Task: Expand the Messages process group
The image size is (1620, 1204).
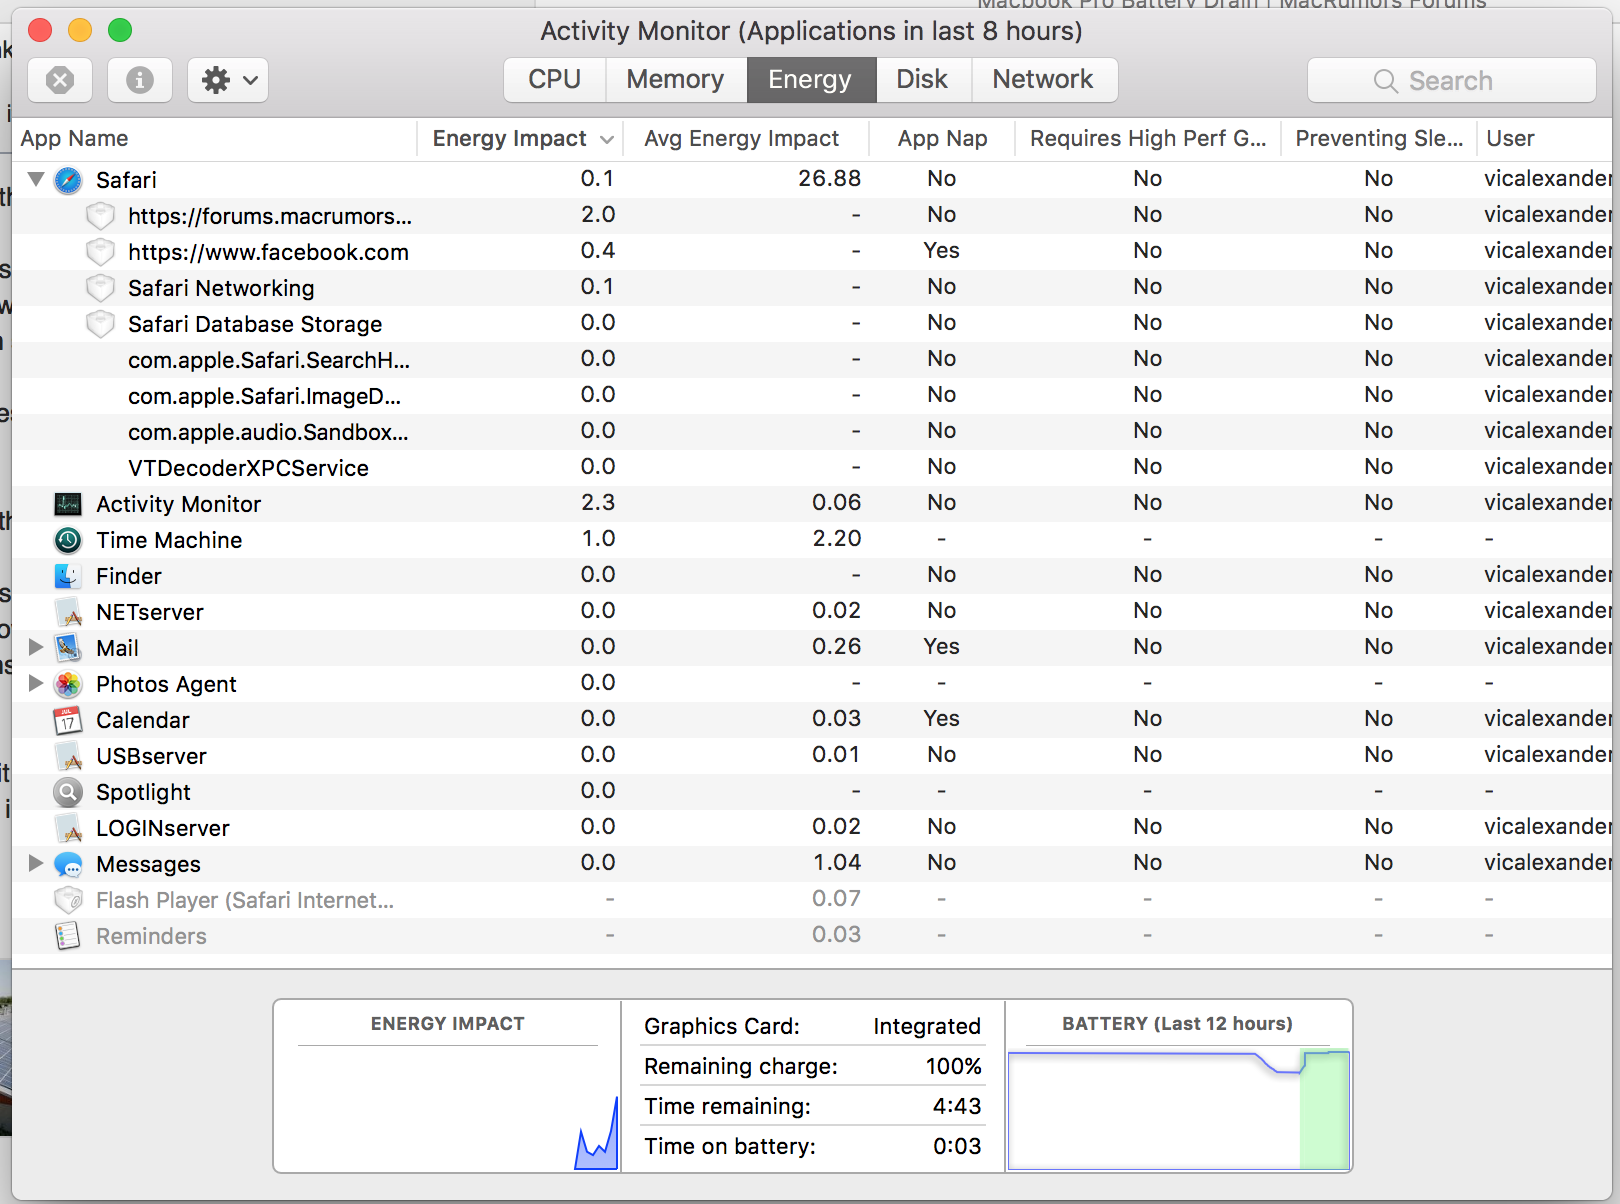Action: click(x=36, y=863)
